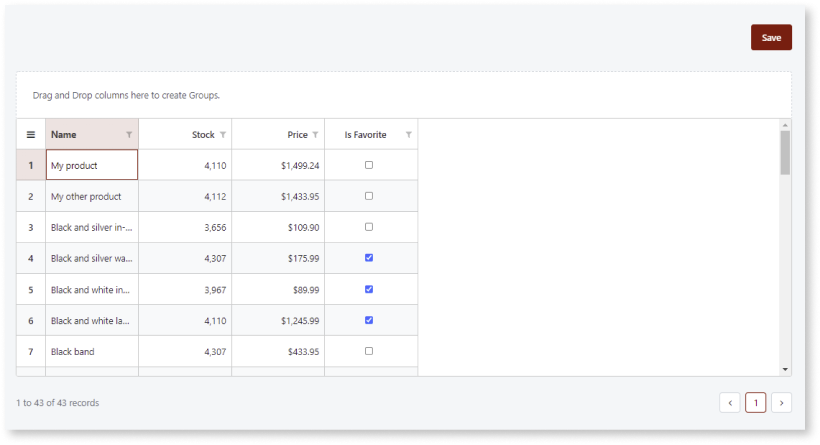Click the price $89.99
This screenshot has height=445, width=820.
pos(306,290)
